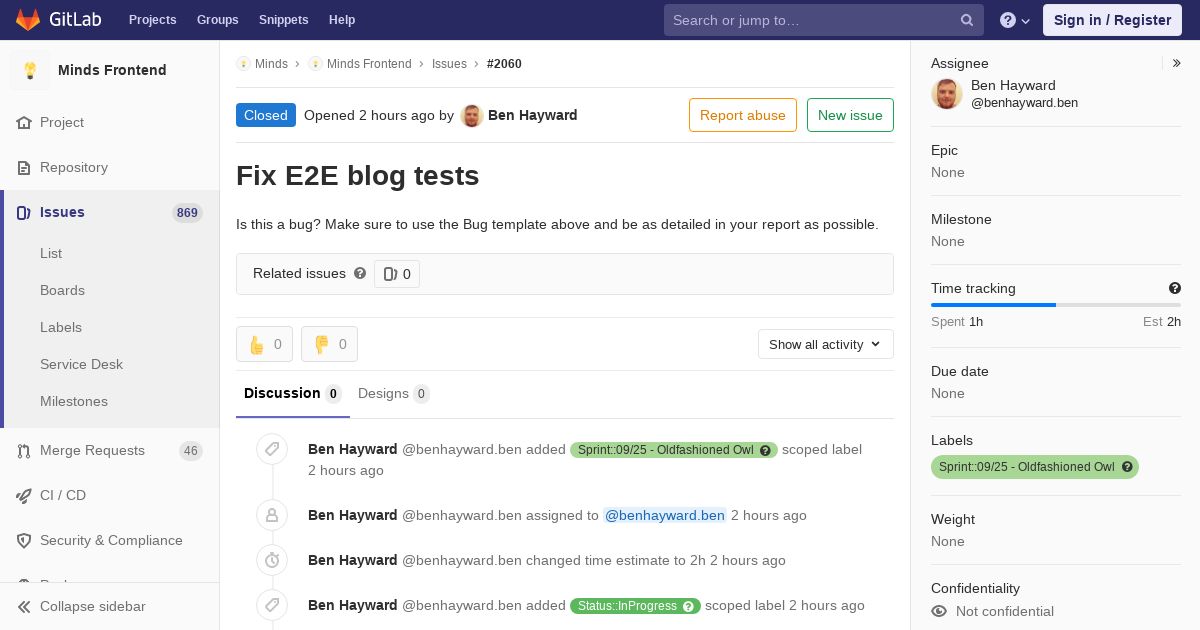1200x630 pixels.
Task: Collapse the right sidebar with double chevron
Action: pos(1177,63)
